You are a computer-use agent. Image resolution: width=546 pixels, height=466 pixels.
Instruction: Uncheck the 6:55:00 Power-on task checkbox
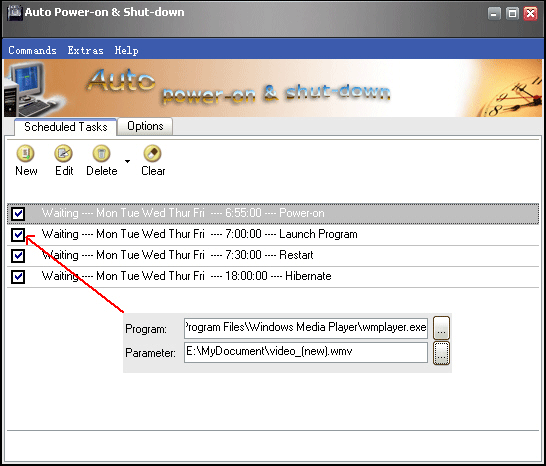[18, 213]
